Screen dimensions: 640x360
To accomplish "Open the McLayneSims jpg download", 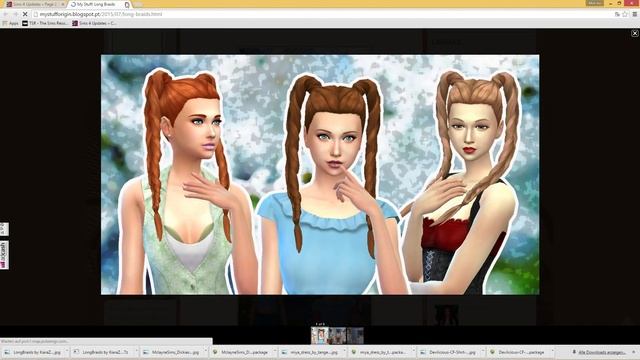I will click(x=171, y=352).
